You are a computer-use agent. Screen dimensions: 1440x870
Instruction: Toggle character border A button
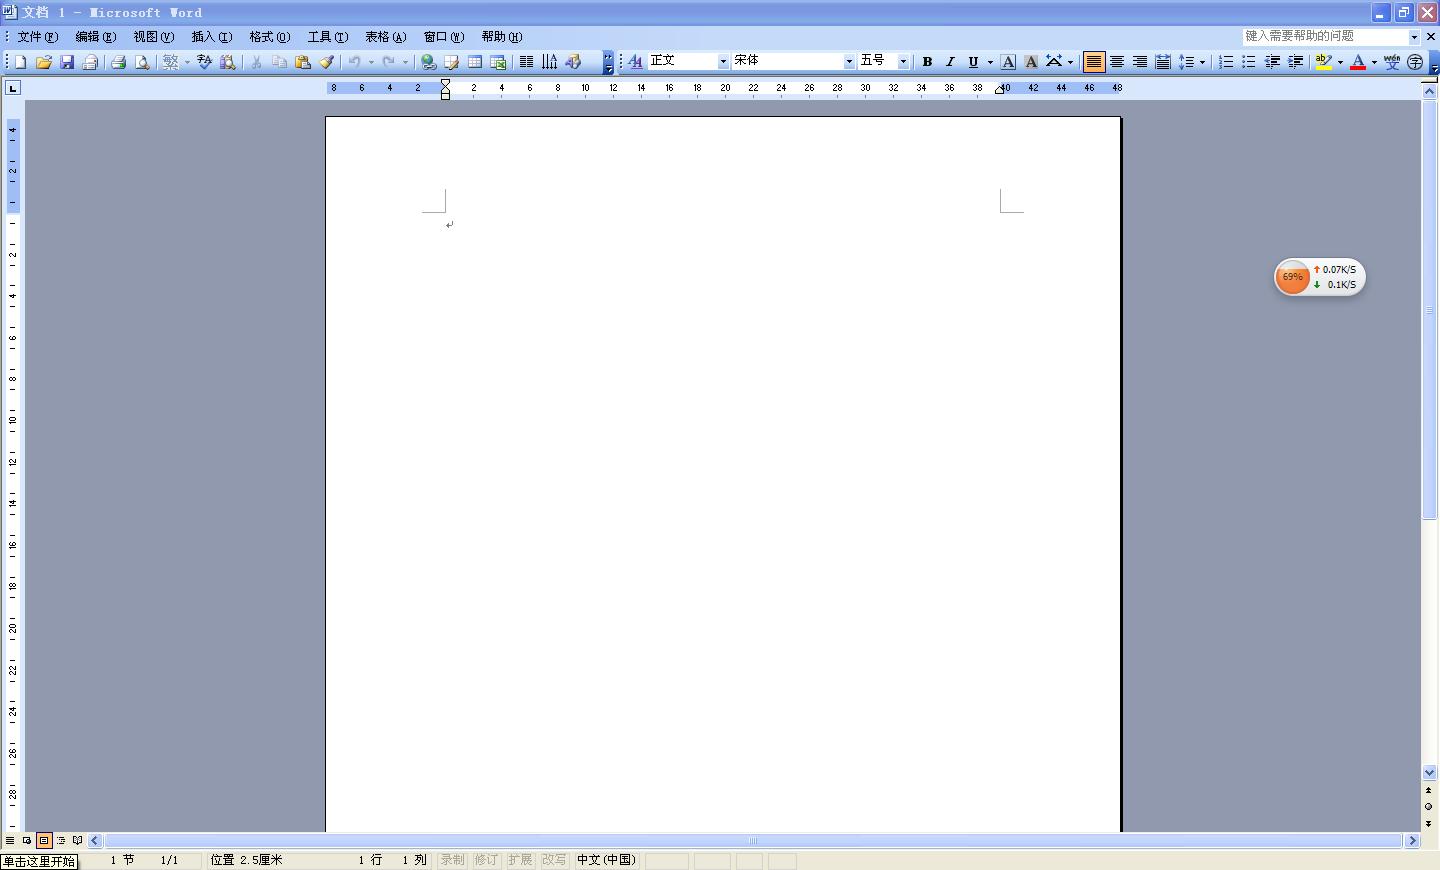[1008, 62]
